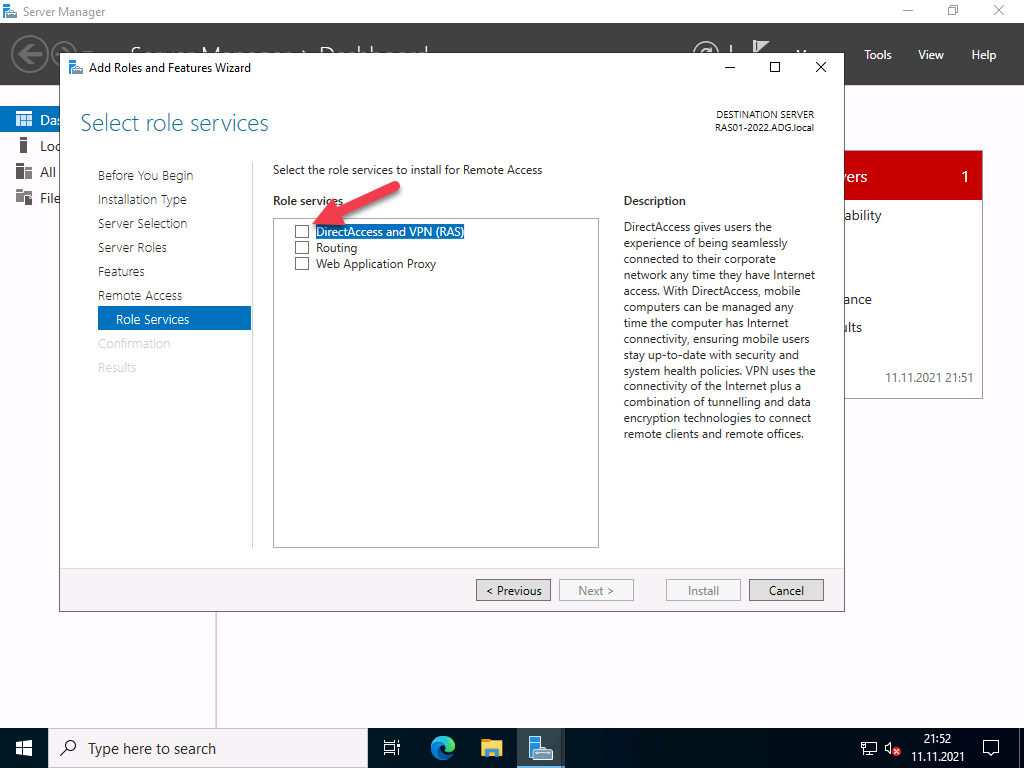Click the 11.11.2021 21:51 timestamp on tile
The image size is (1024, 768).
929,377
